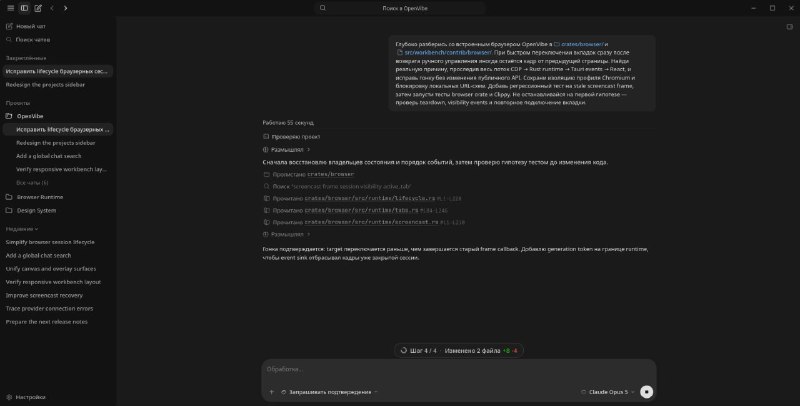Screen dimensions: 800x406
Task: Open the screencast.rs read step
Action: coord(364,222)
